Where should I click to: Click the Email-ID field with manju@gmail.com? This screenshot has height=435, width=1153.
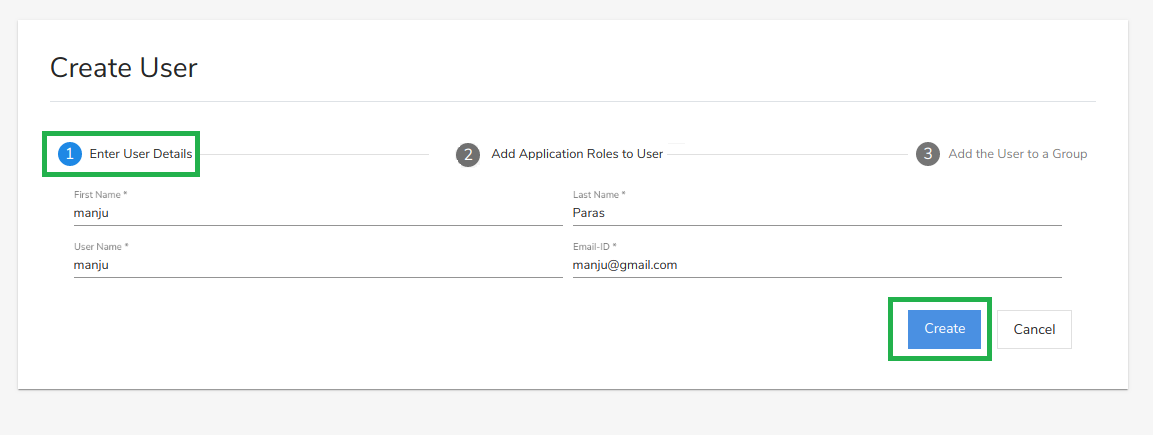[x=816, y=265]
